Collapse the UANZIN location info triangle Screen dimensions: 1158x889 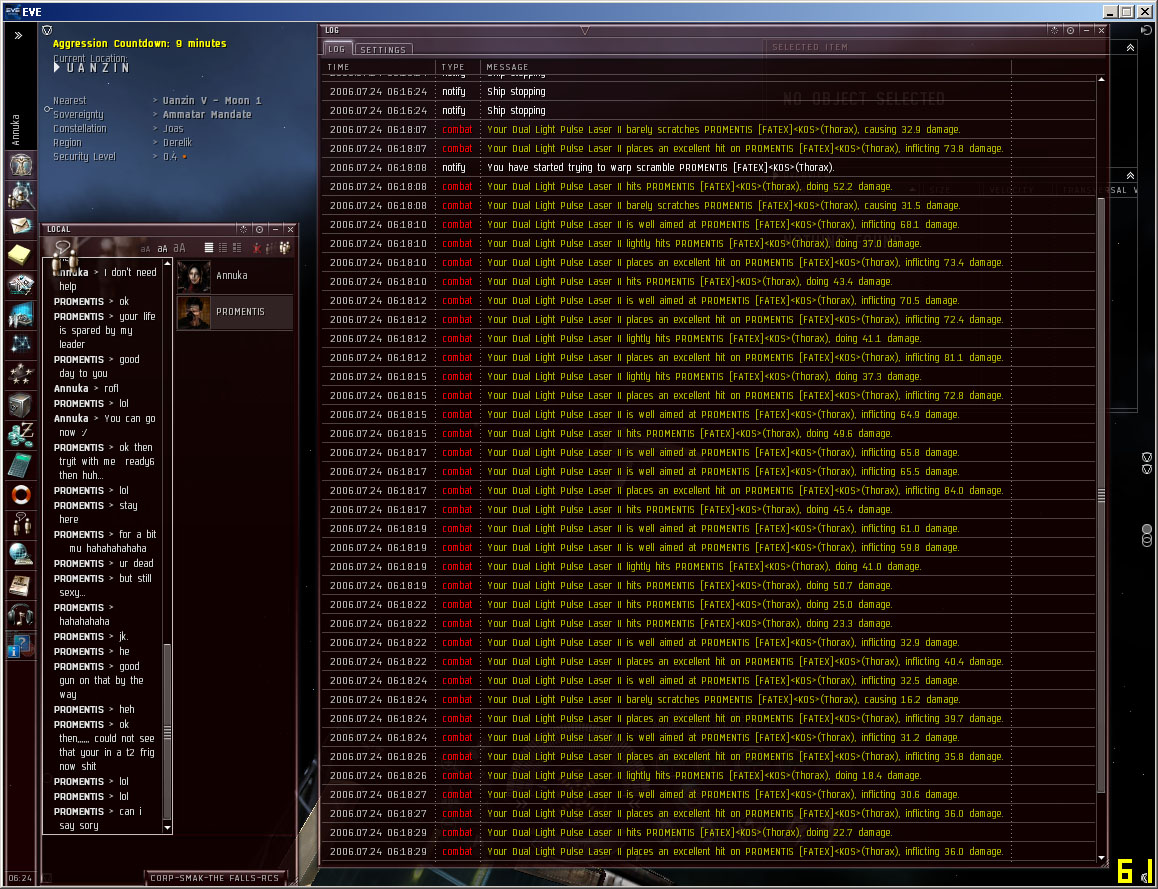[57, 67]
